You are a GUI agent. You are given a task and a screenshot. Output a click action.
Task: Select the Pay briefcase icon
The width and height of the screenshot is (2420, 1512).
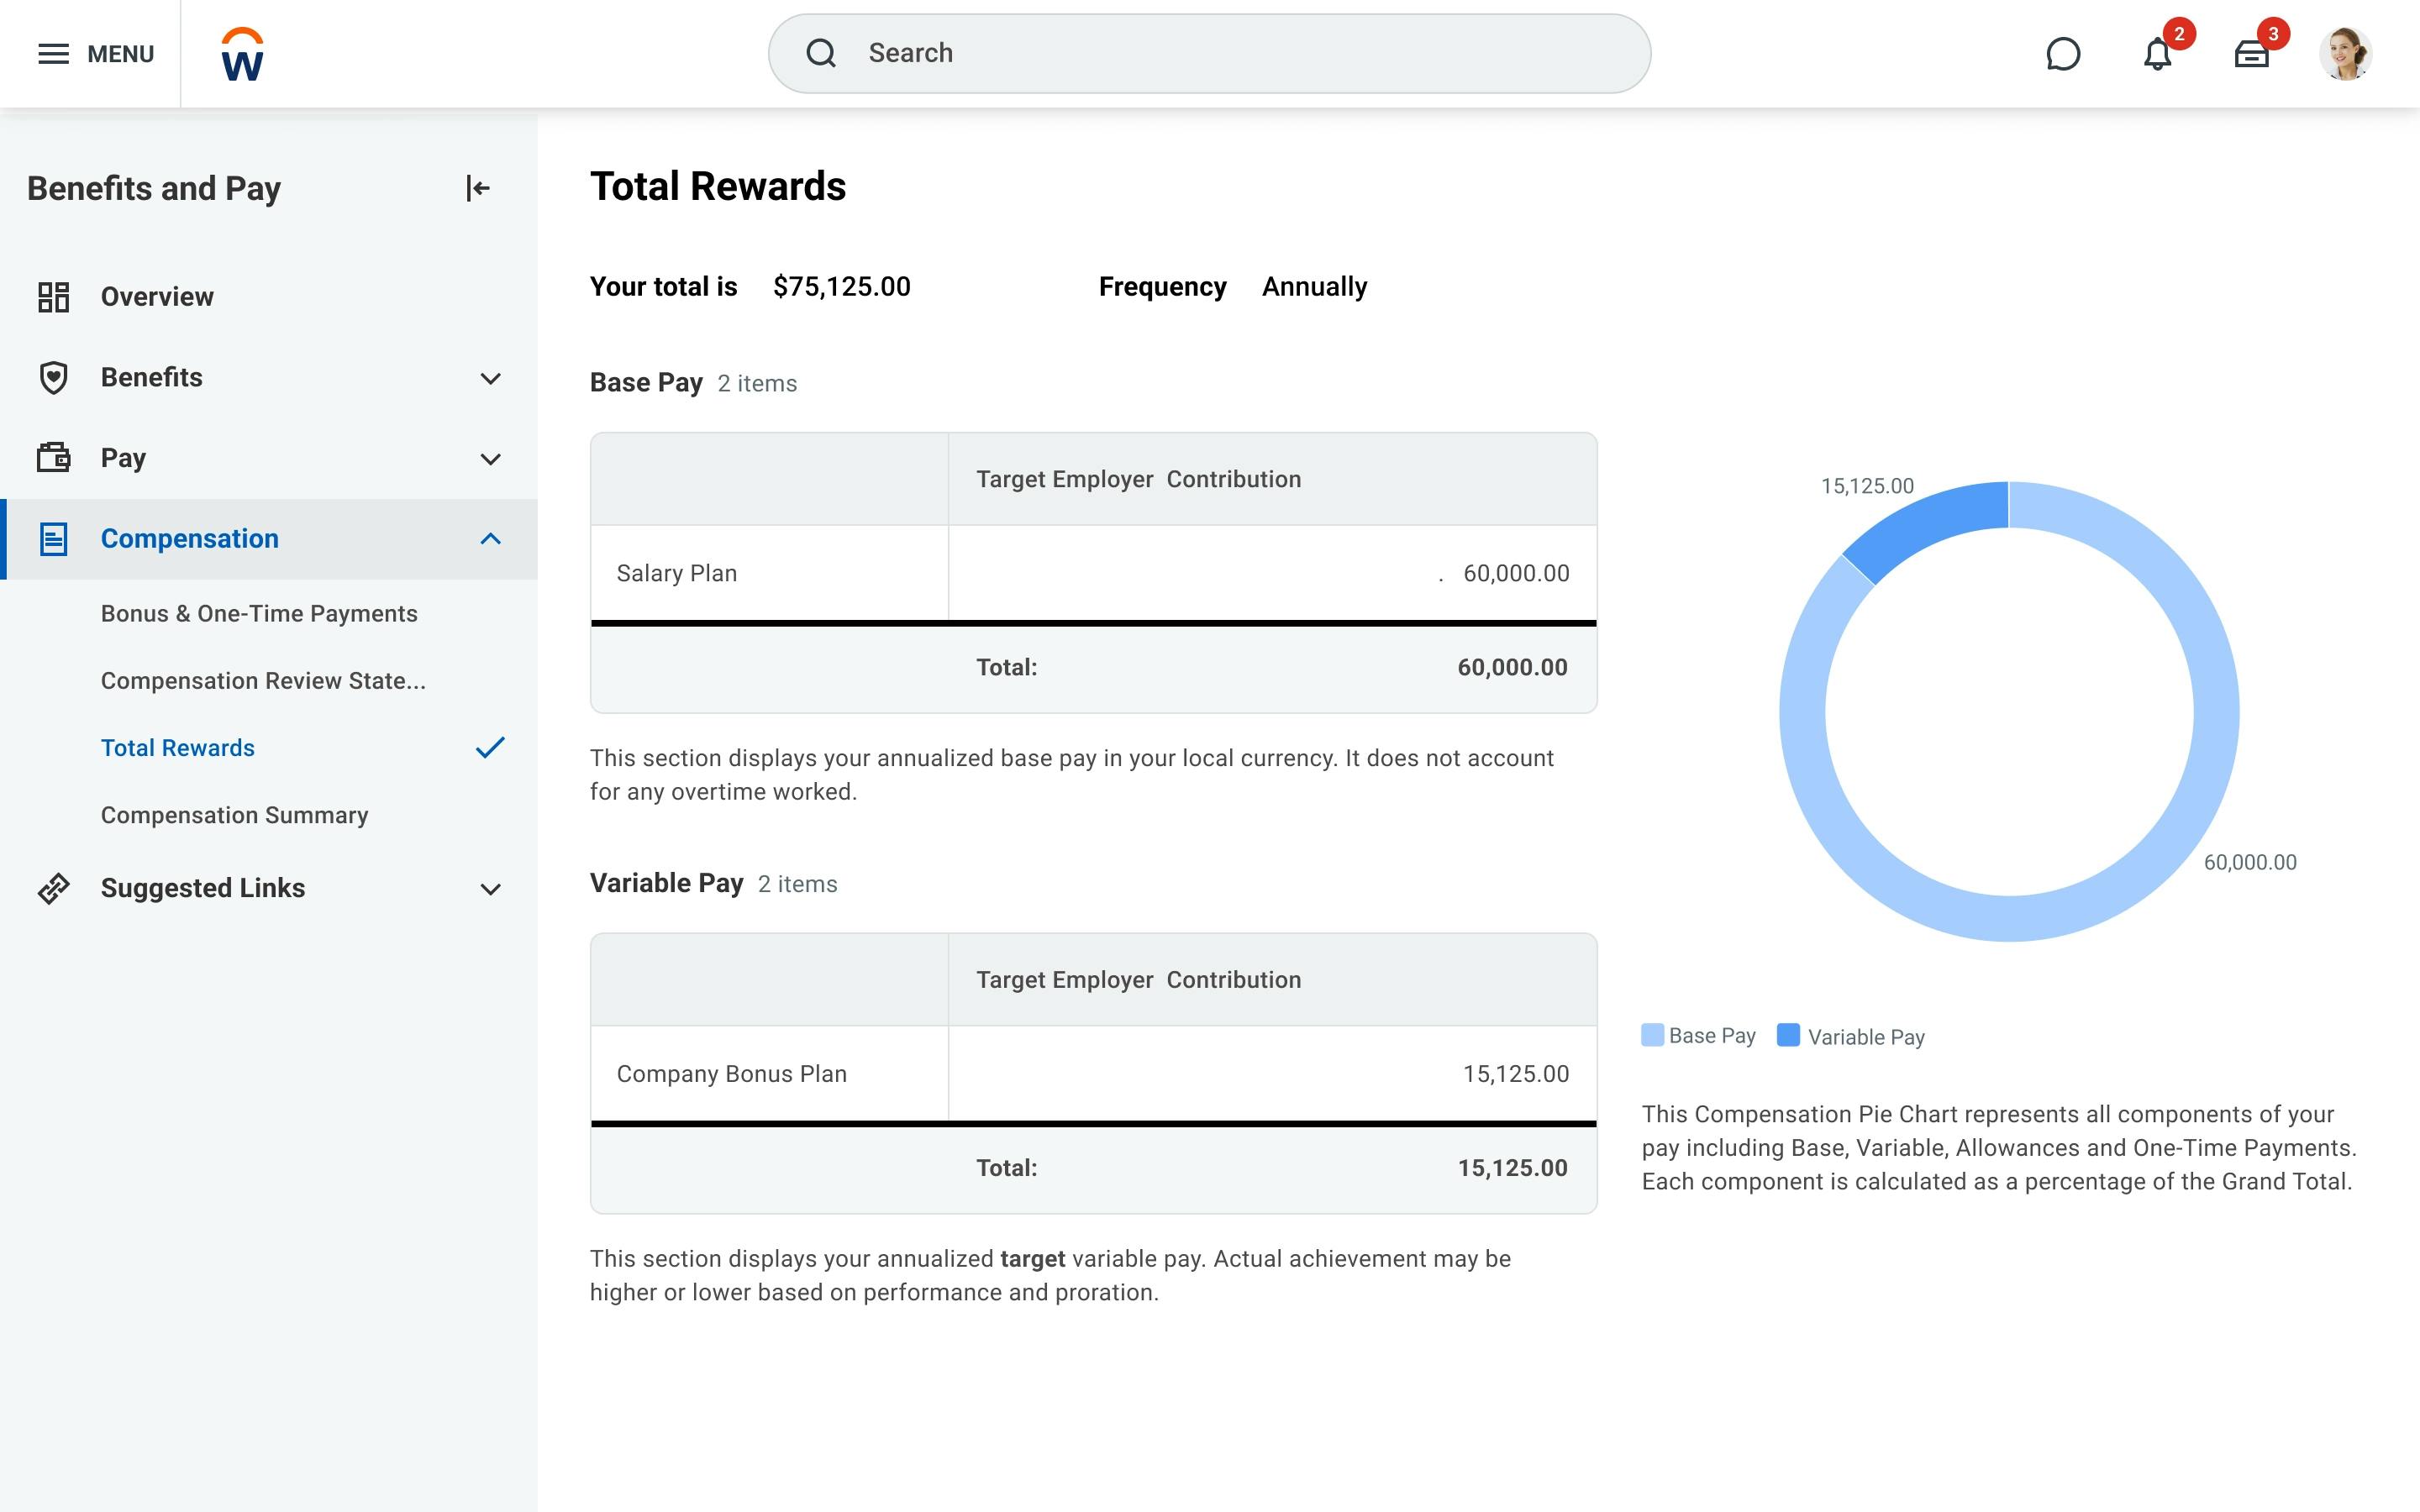pyautogui.click(x=53, y=457)
